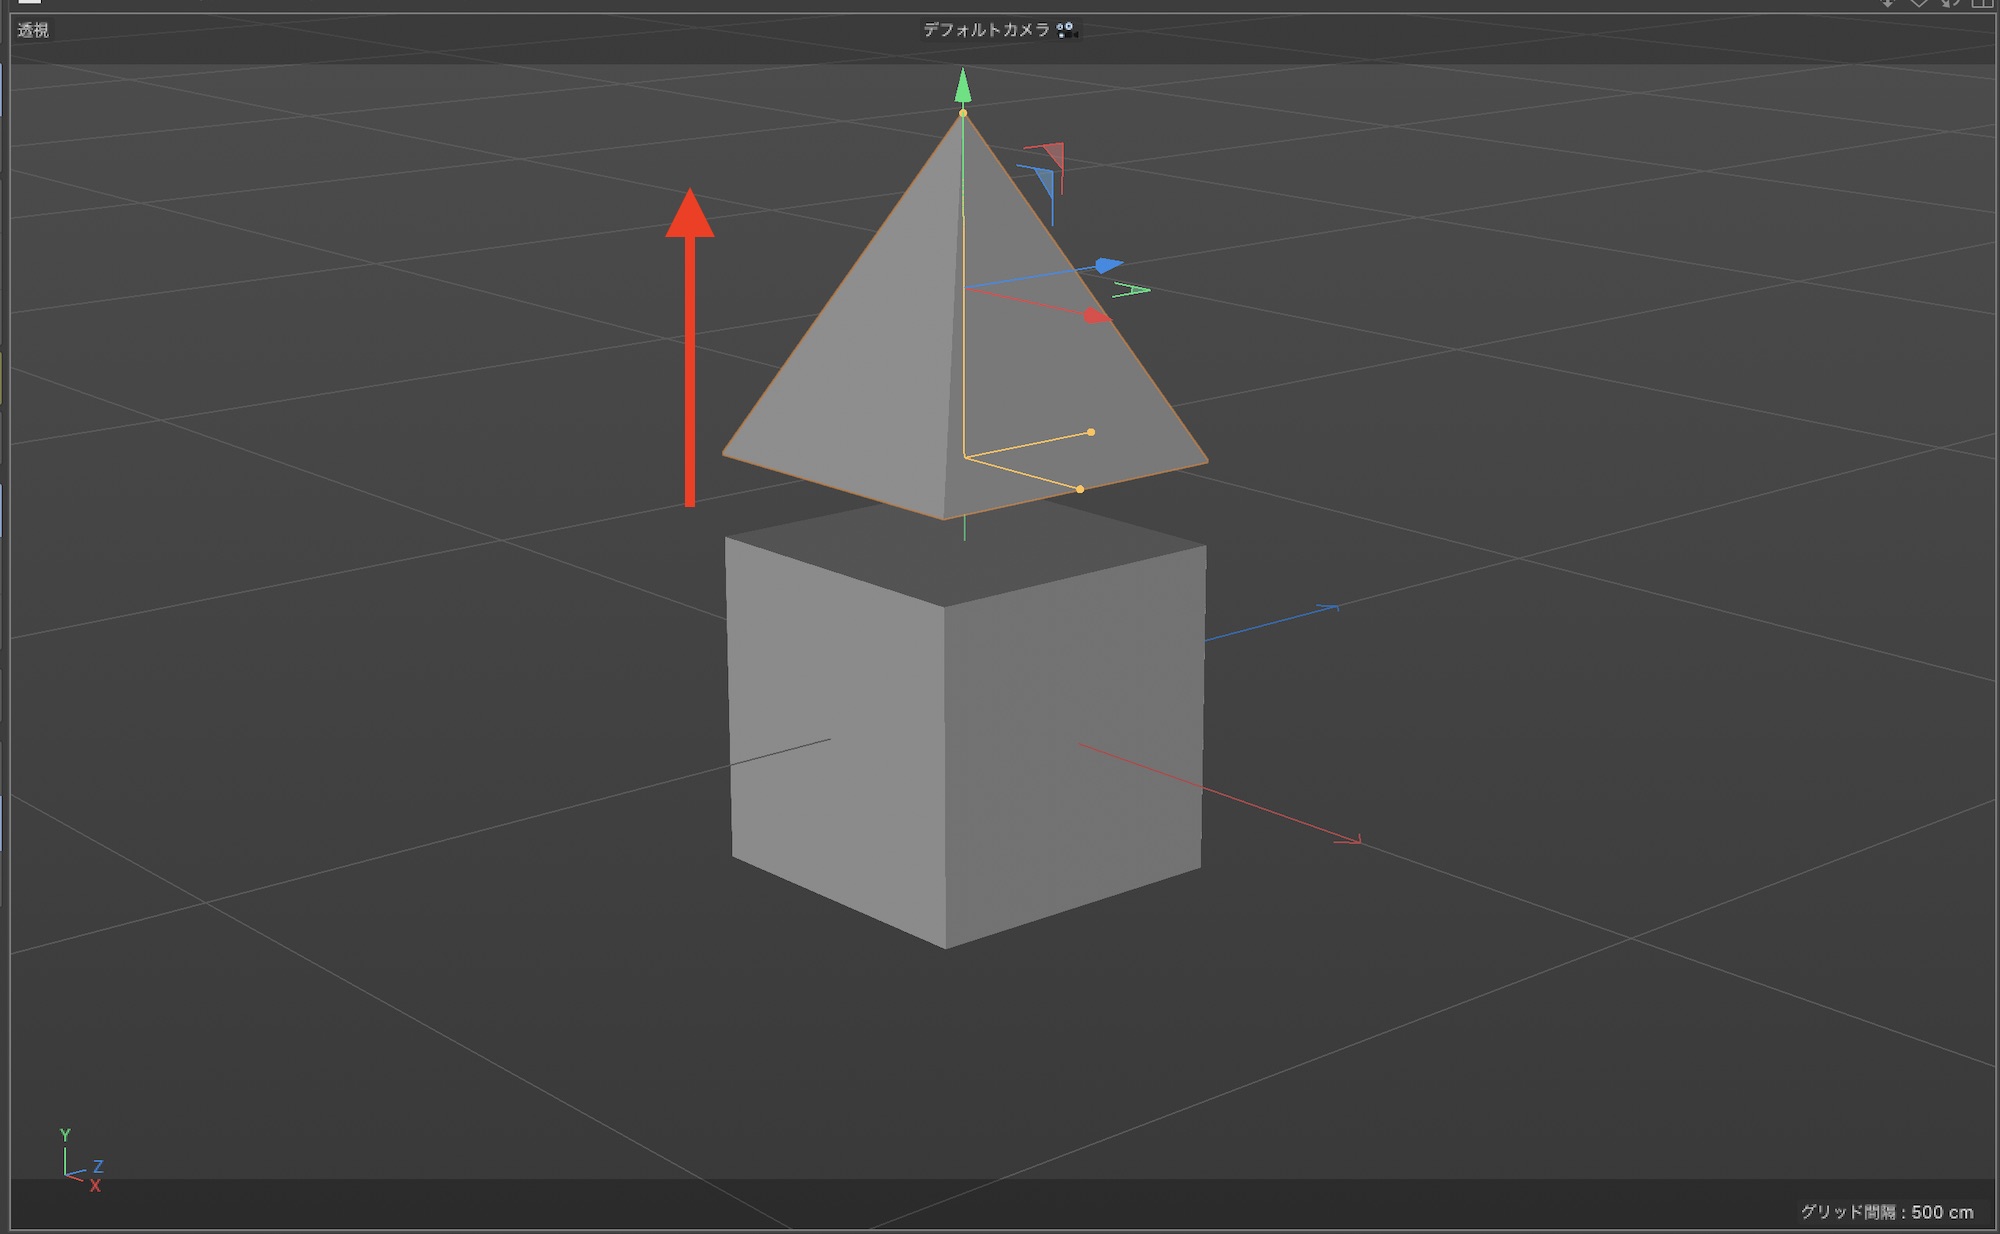Toggle the viewport layout split icon
This screenshot has height=1234, width=2000.
(1981, 4)
